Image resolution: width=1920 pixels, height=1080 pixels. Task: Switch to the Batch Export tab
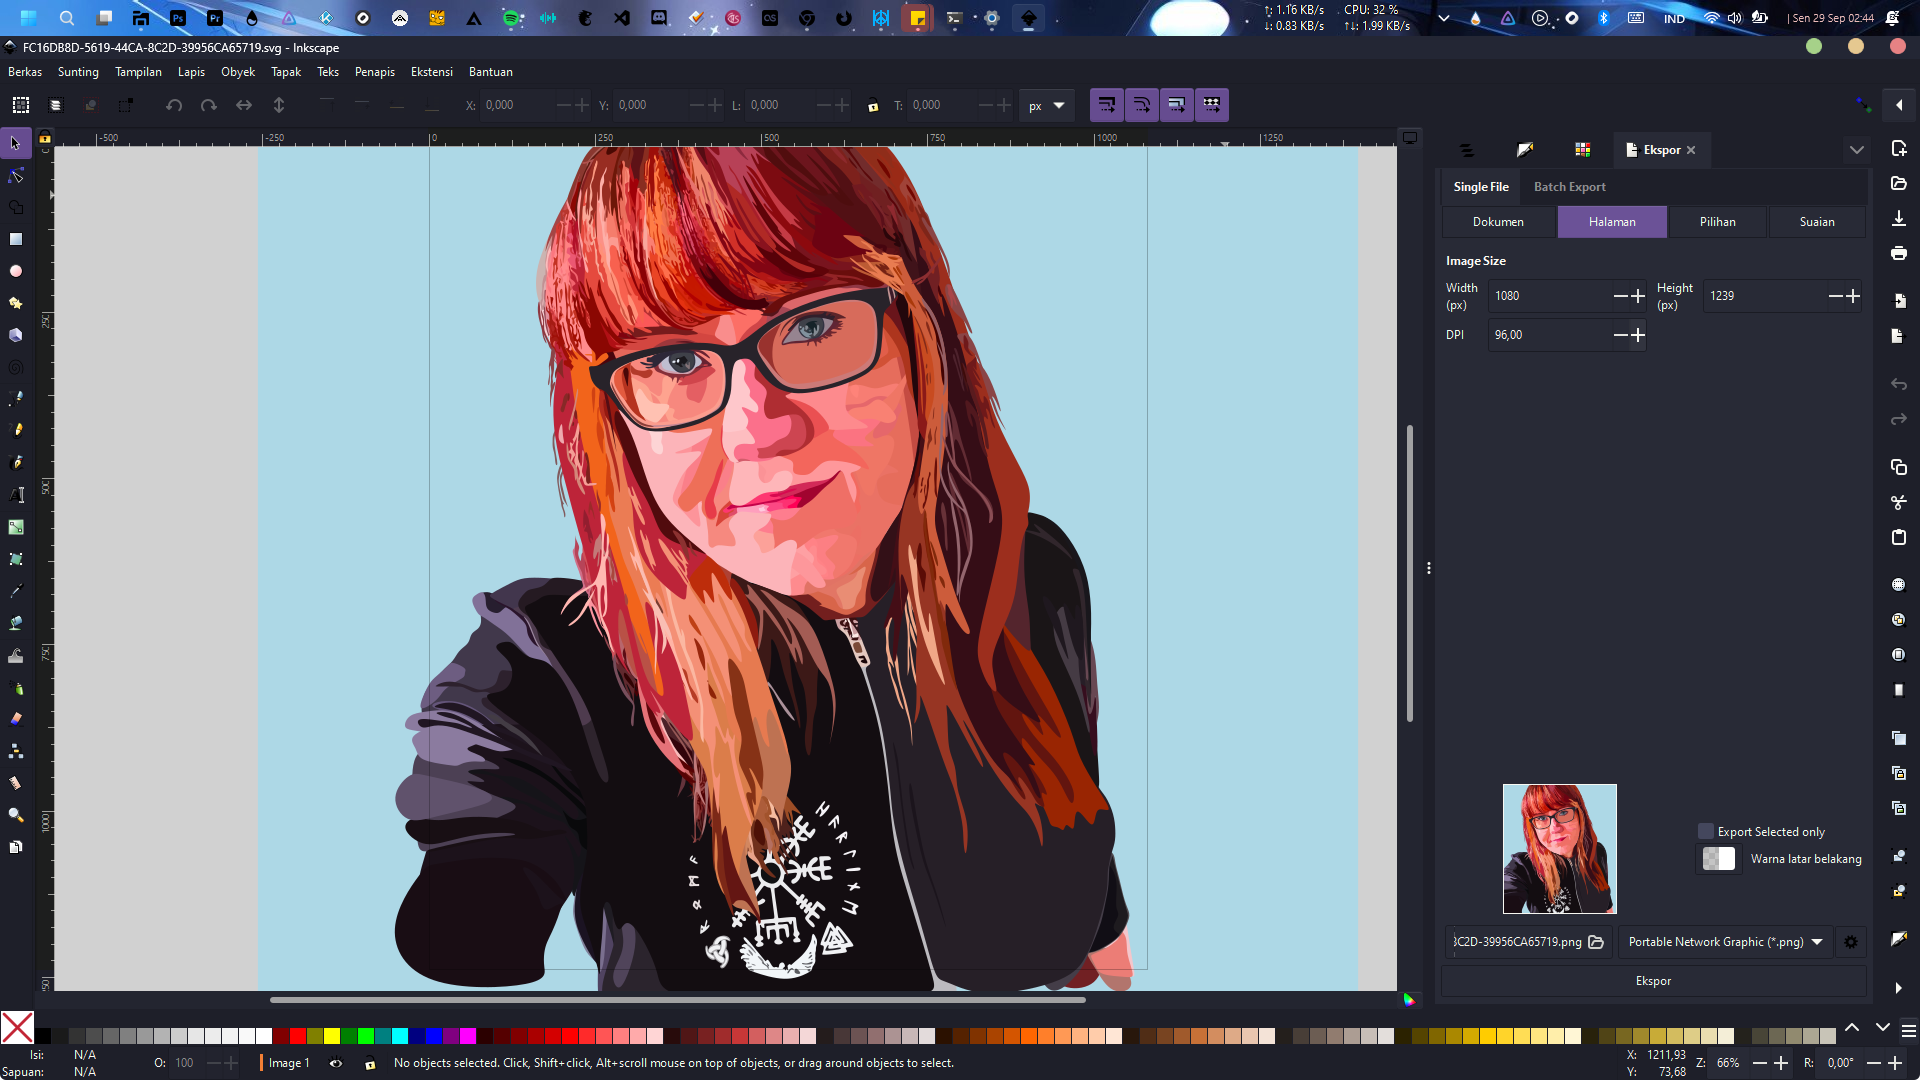click(x=1569, y=187)
